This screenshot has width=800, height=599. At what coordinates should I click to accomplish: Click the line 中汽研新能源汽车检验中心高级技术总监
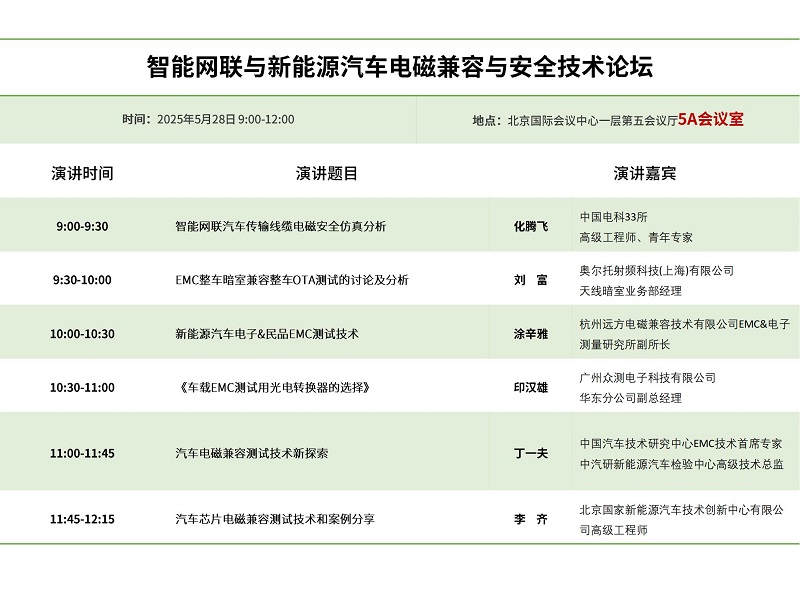tap(682, 464)
